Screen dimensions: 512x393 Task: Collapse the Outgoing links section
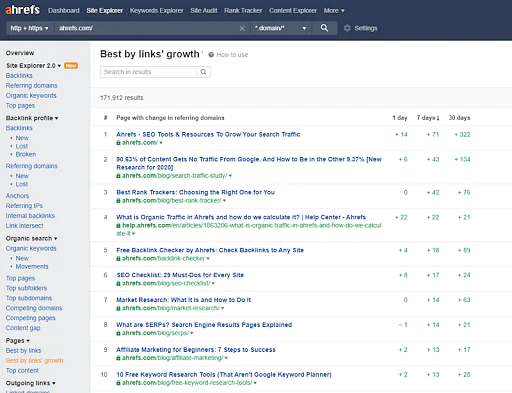pyautogui.click(x=30, y=383)
